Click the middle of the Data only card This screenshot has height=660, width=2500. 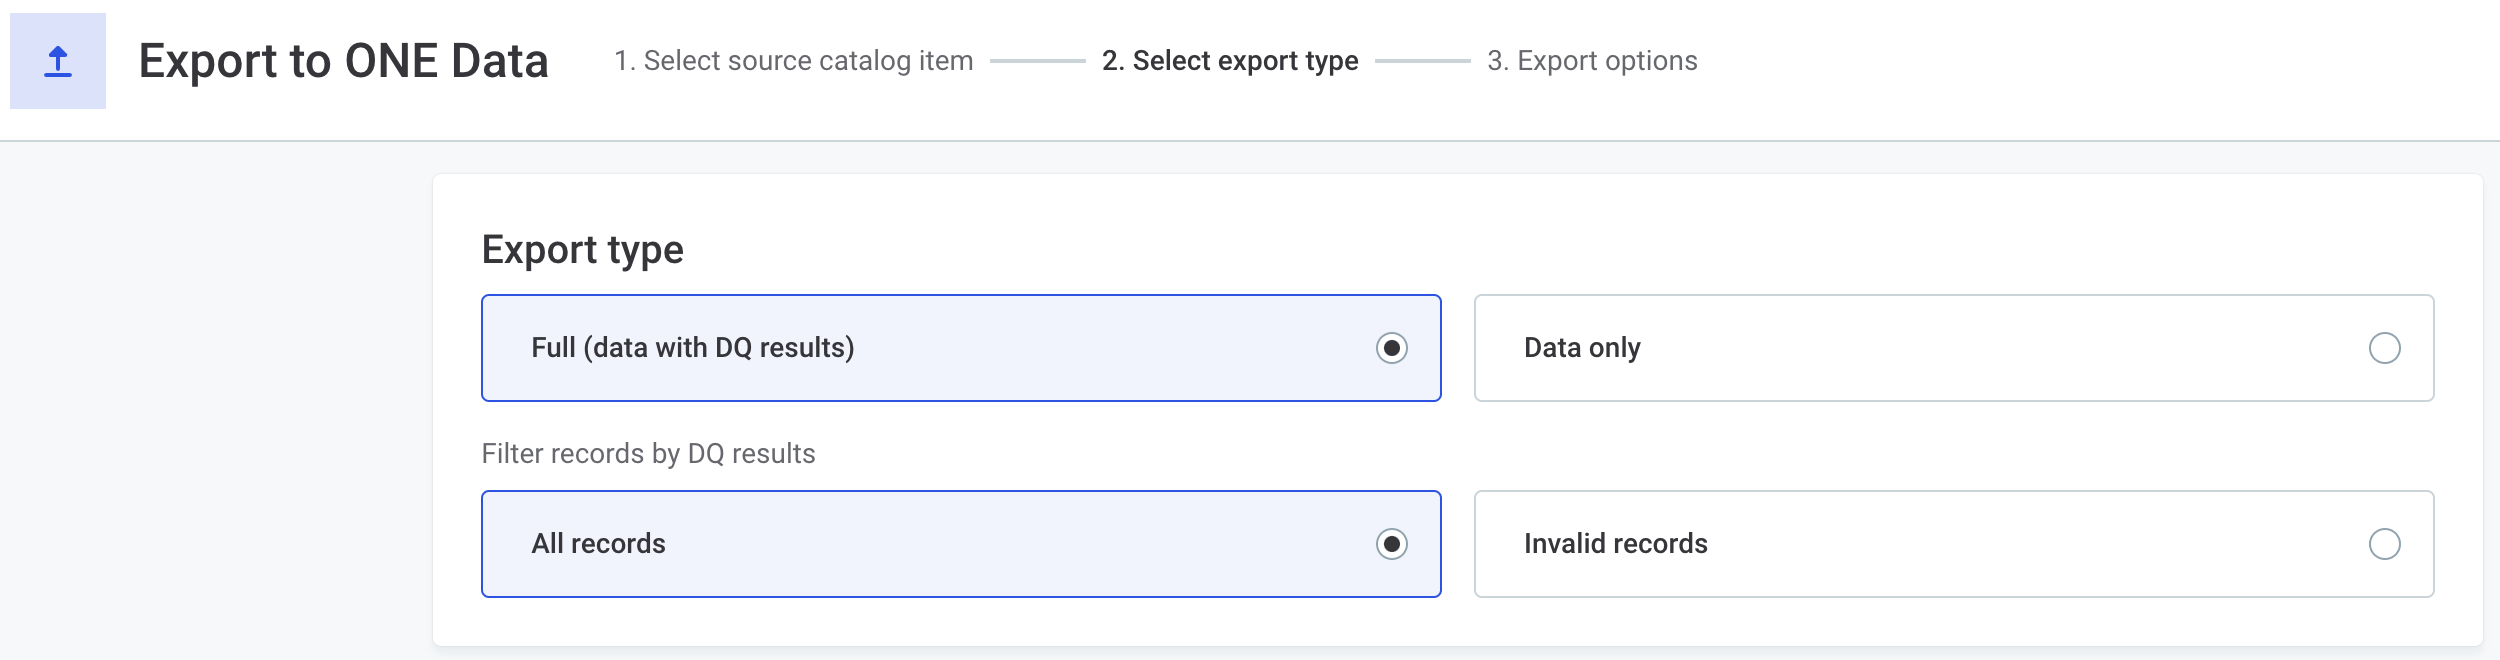coord(1954,348)
